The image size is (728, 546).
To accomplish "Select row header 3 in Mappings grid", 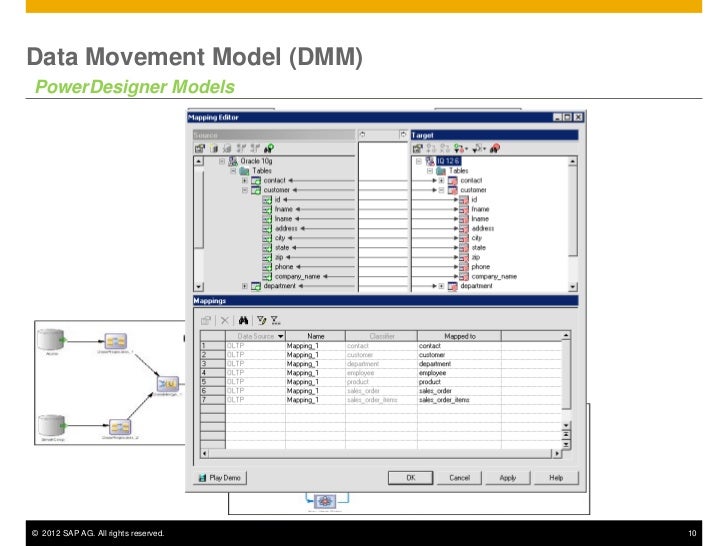I will 213,364.
